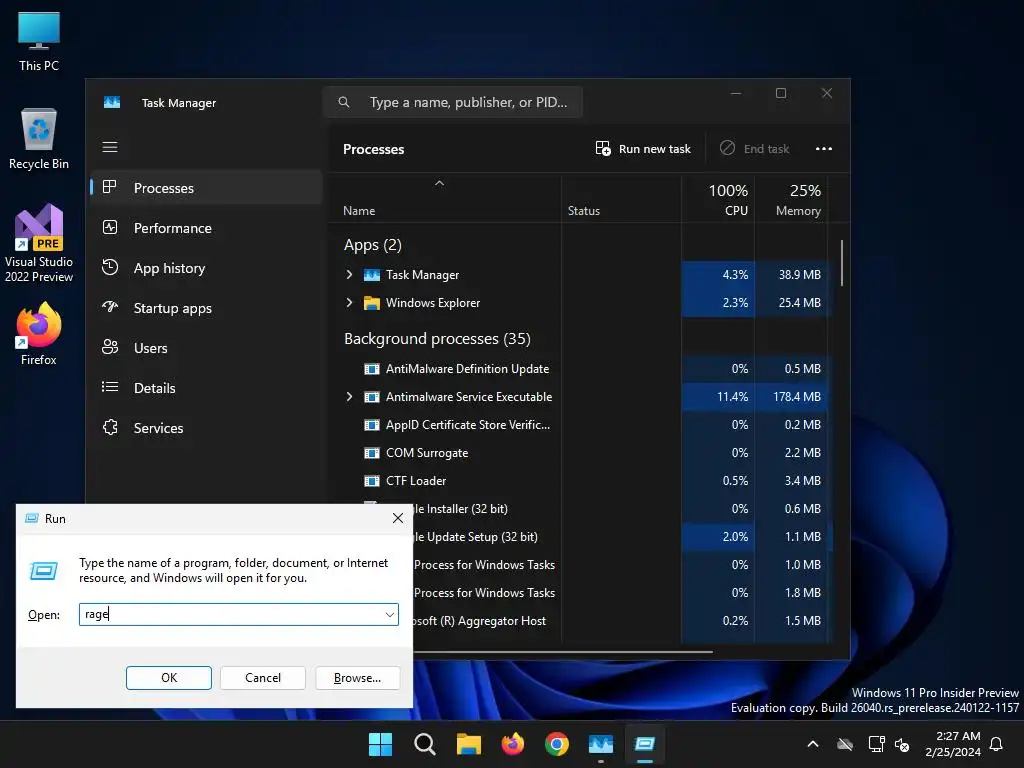Focus the Task Manager search box
Image resolution: width=1024 pixels, height=768 pixels.
453,102
